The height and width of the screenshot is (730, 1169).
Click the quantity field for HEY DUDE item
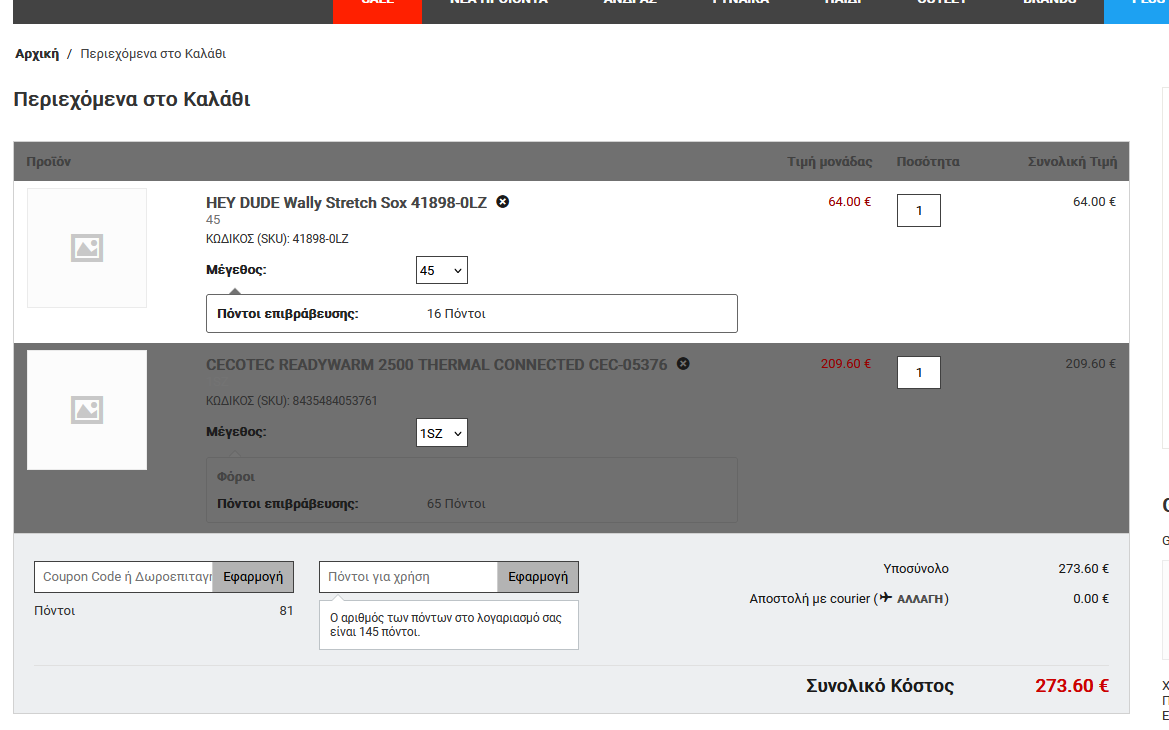tap(918, 210)
